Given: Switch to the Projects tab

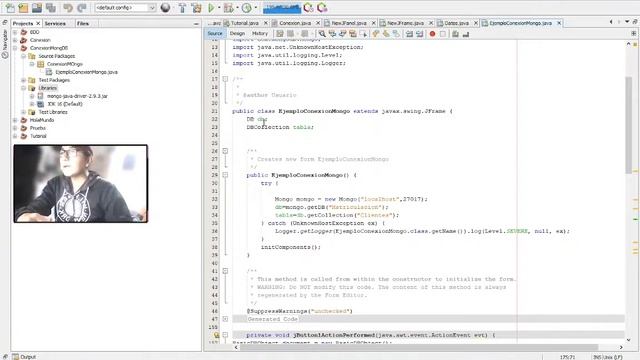Looking at the screenshot, I should pos(22,23).
